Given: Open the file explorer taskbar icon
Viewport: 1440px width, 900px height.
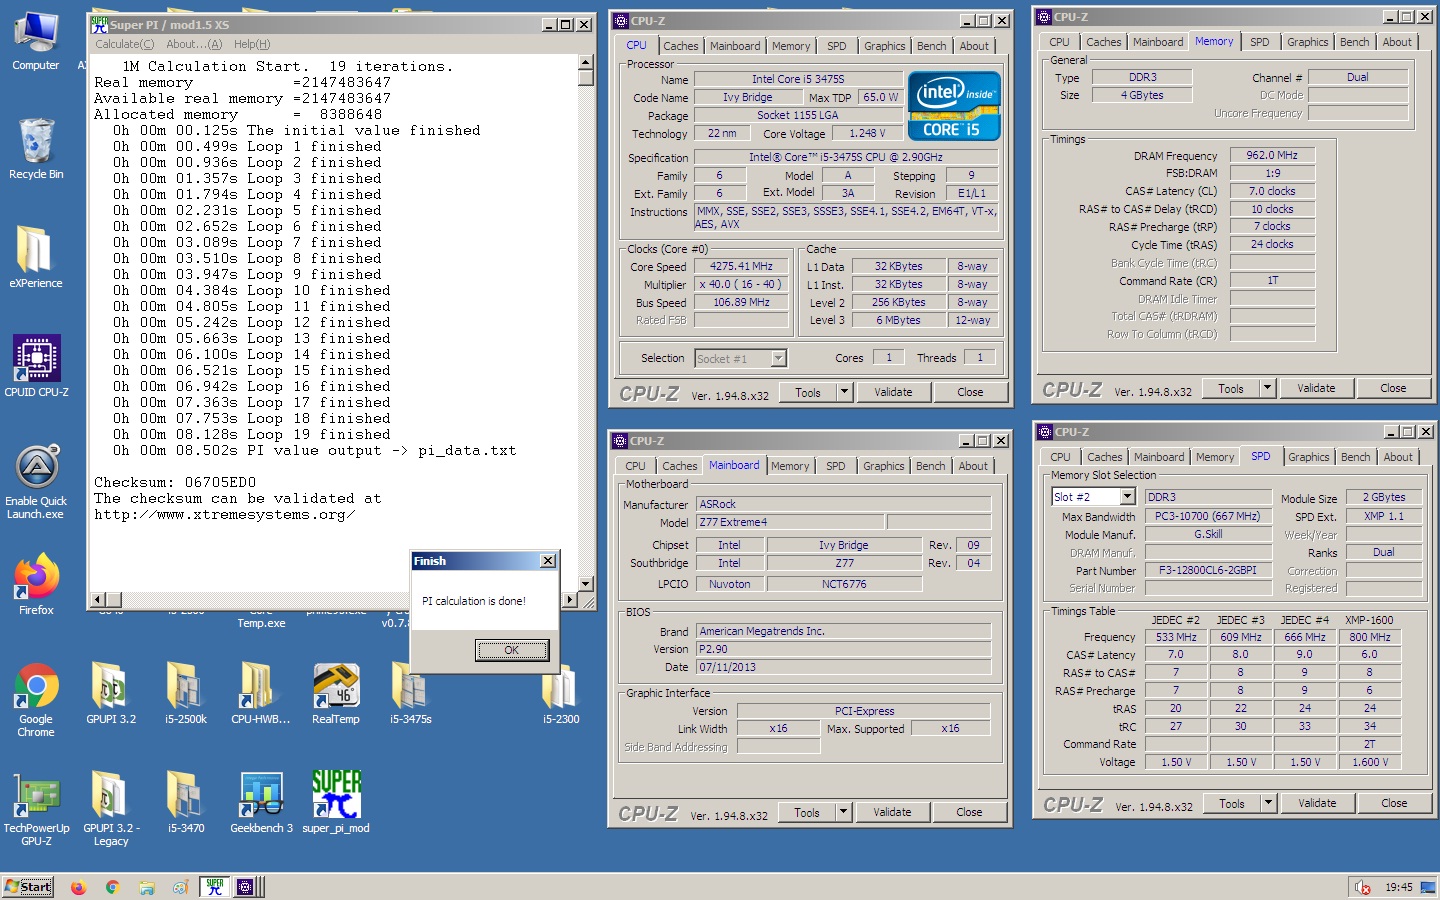Looking at the screenshot, I should click(x=147, y=887).
